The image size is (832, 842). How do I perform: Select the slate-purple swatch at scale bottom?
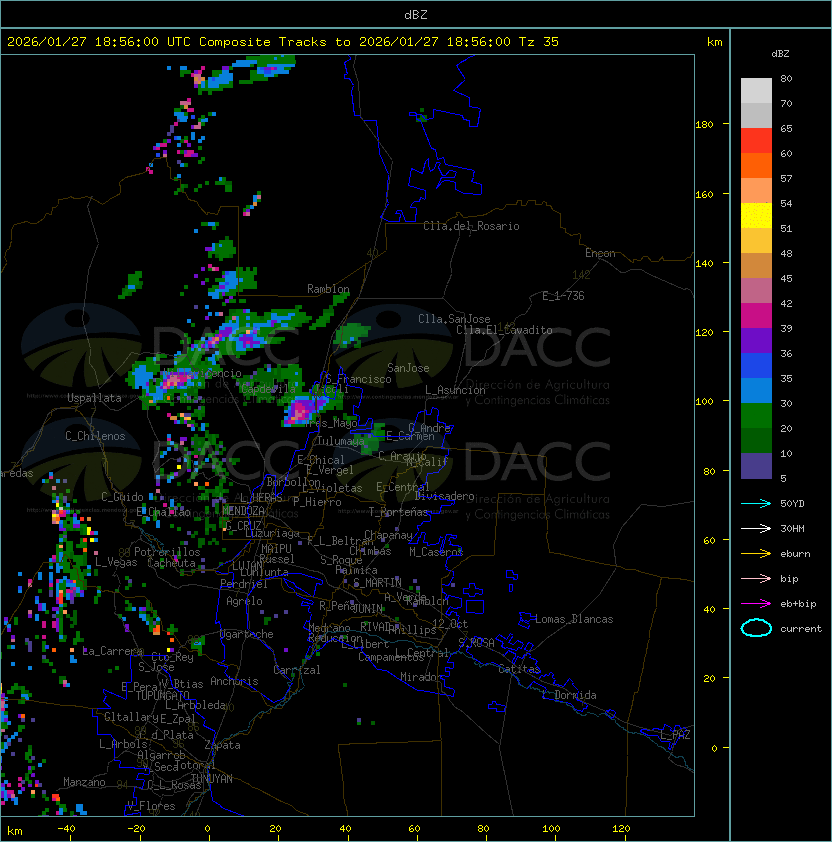[756, 466]
